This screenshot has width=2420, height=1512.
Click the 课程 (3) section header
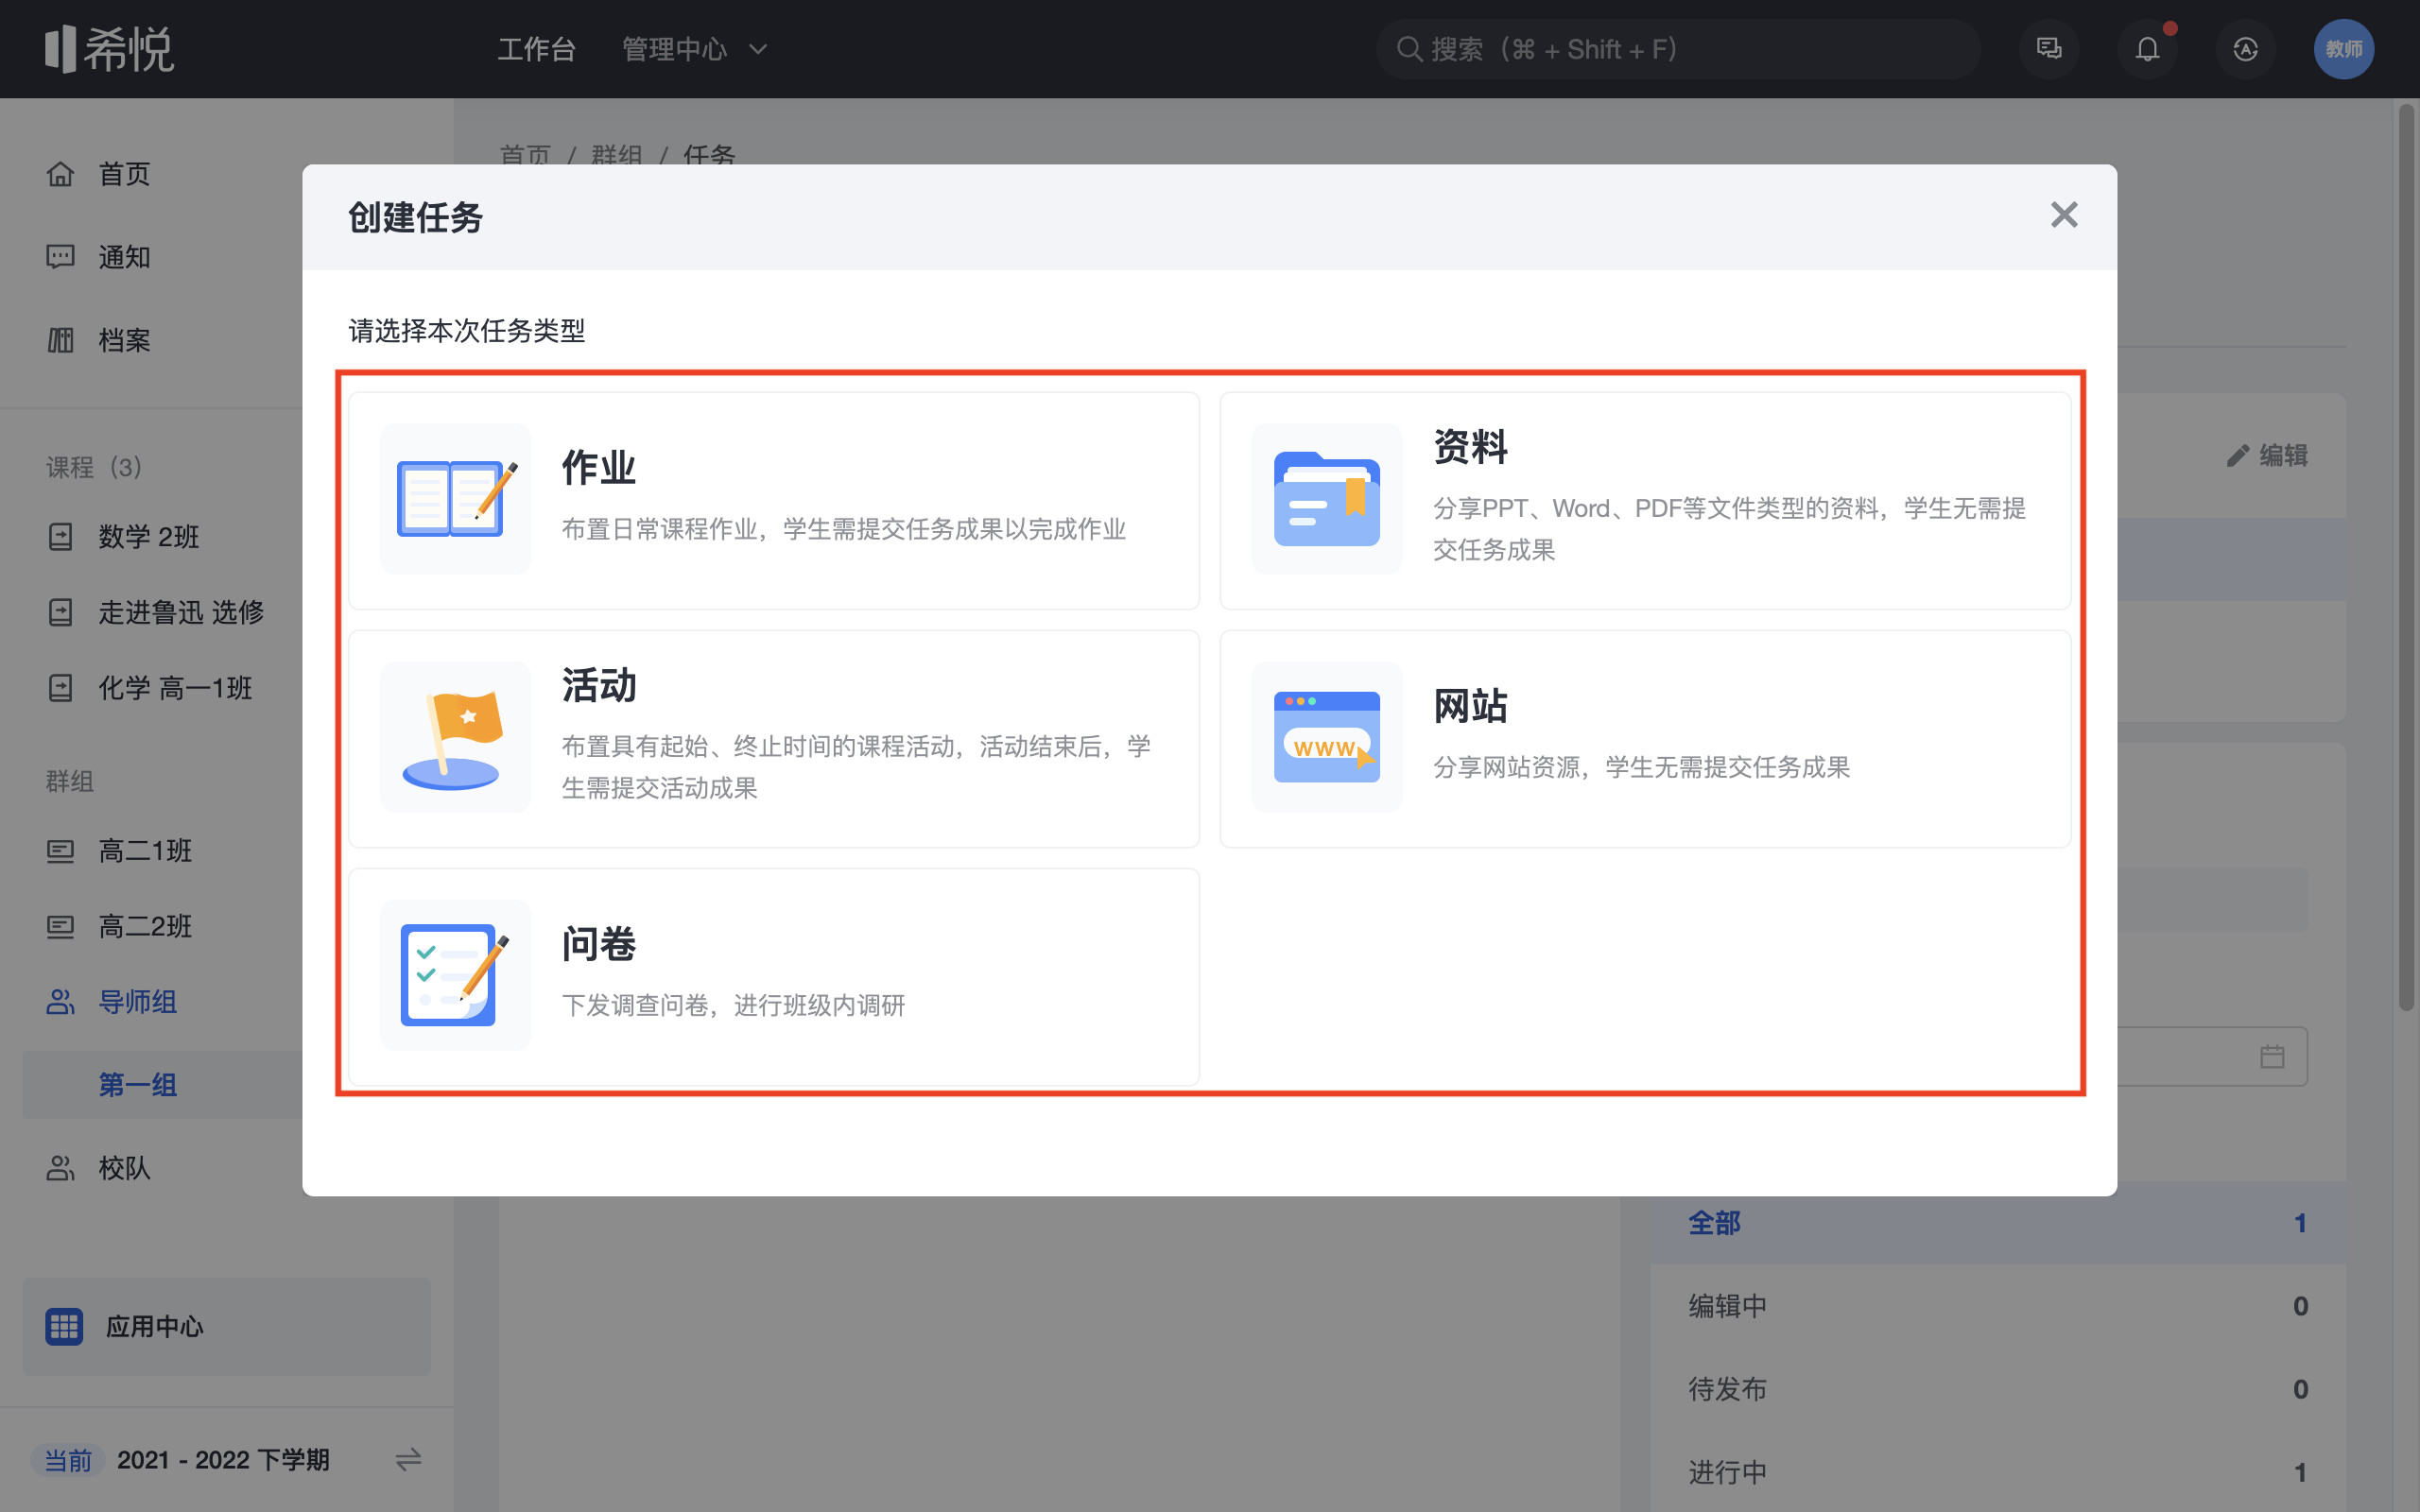click(x=94, y=467)
